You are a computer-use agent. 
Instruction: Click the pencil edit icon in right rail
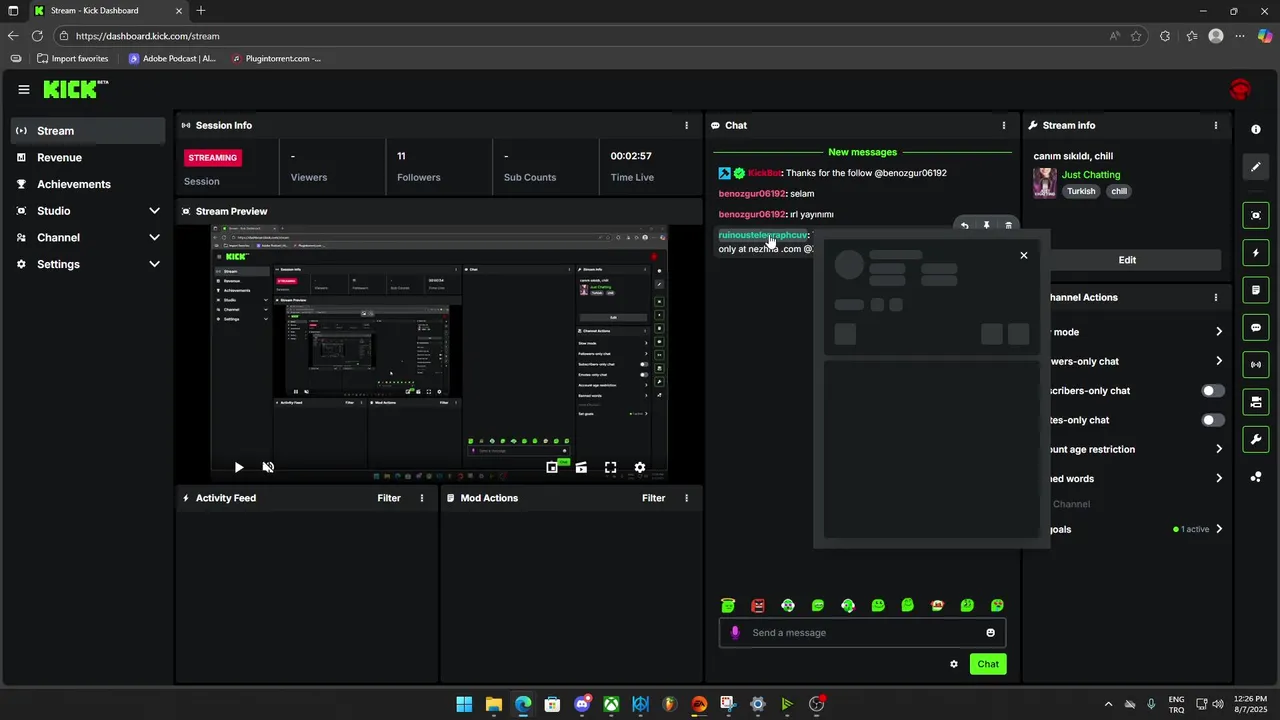pos(1256,167)
